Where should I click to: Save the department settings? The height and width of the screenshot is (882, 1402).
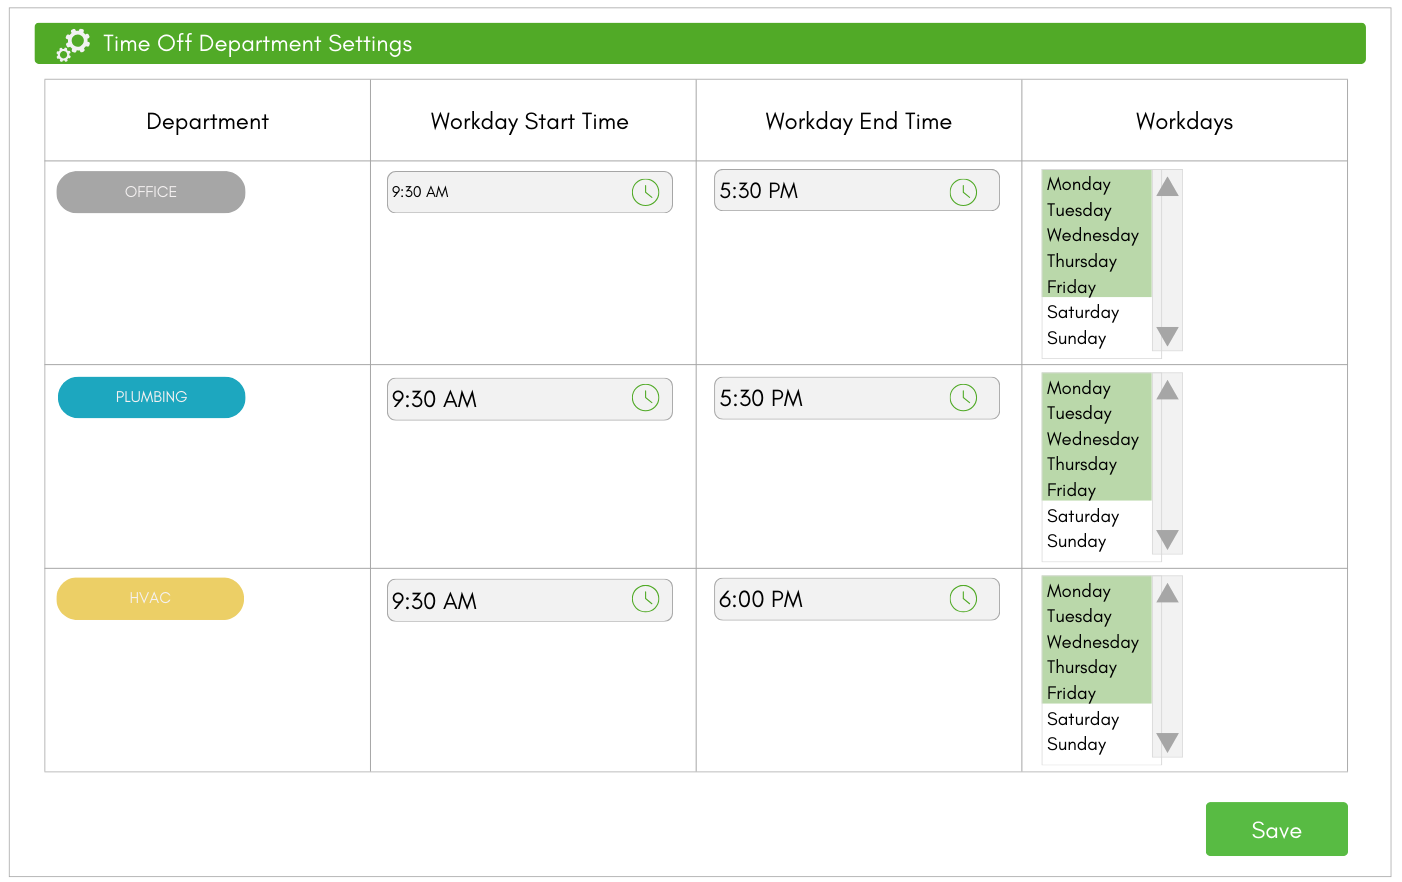1276,829
